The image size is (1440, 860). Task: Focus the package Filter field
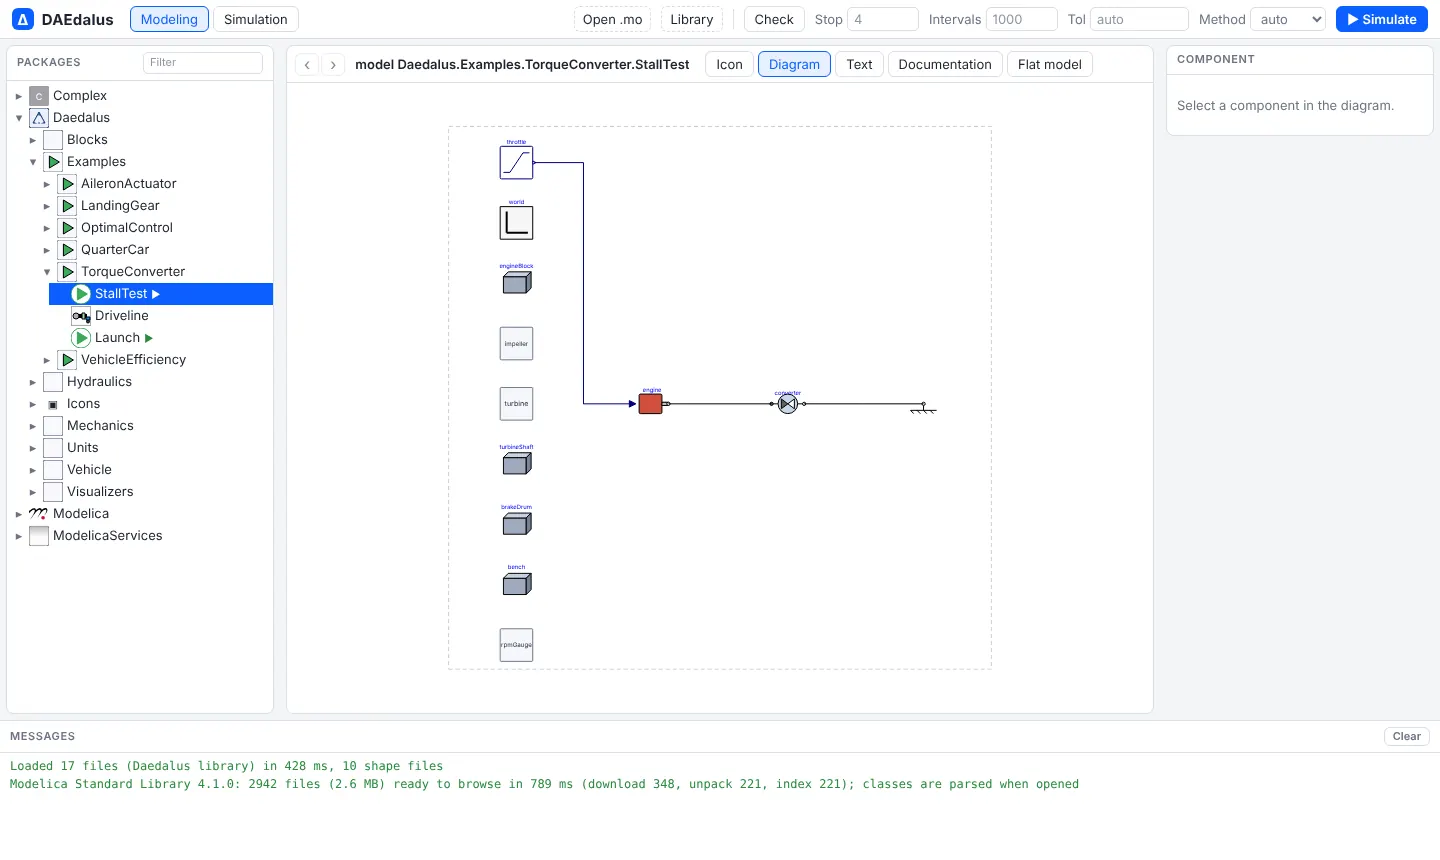coord(203,62)
